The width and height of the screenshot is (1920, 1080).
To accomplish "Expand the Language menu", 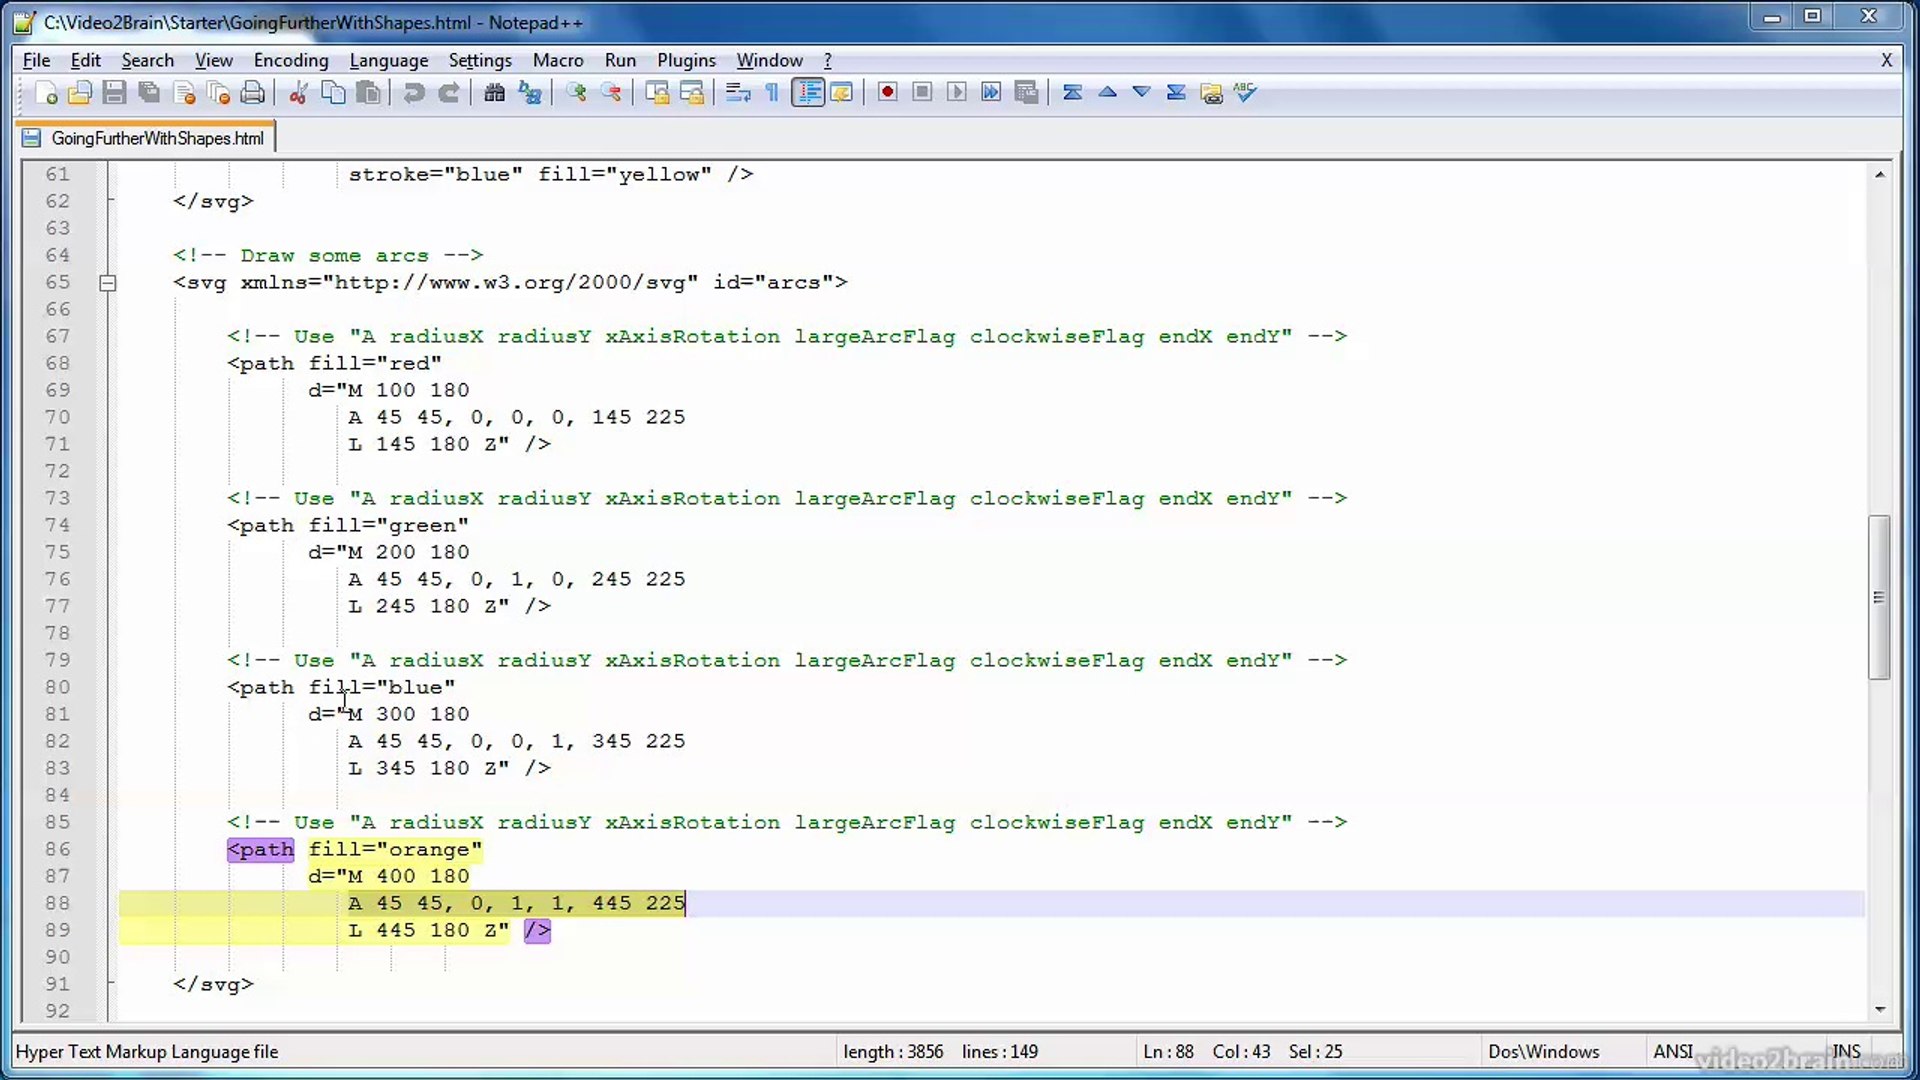I will (389, 60).
